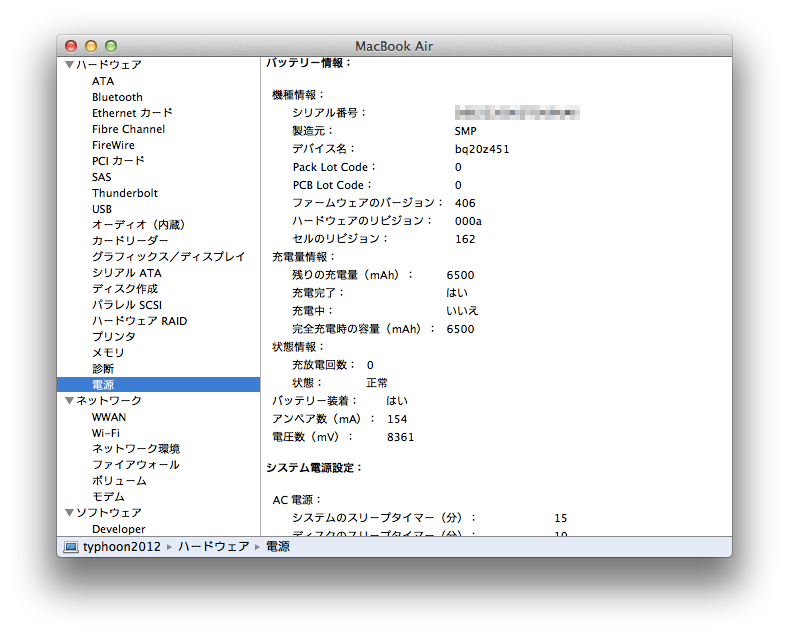Click the バッテリー情報 heading

[x=308, y=63]
